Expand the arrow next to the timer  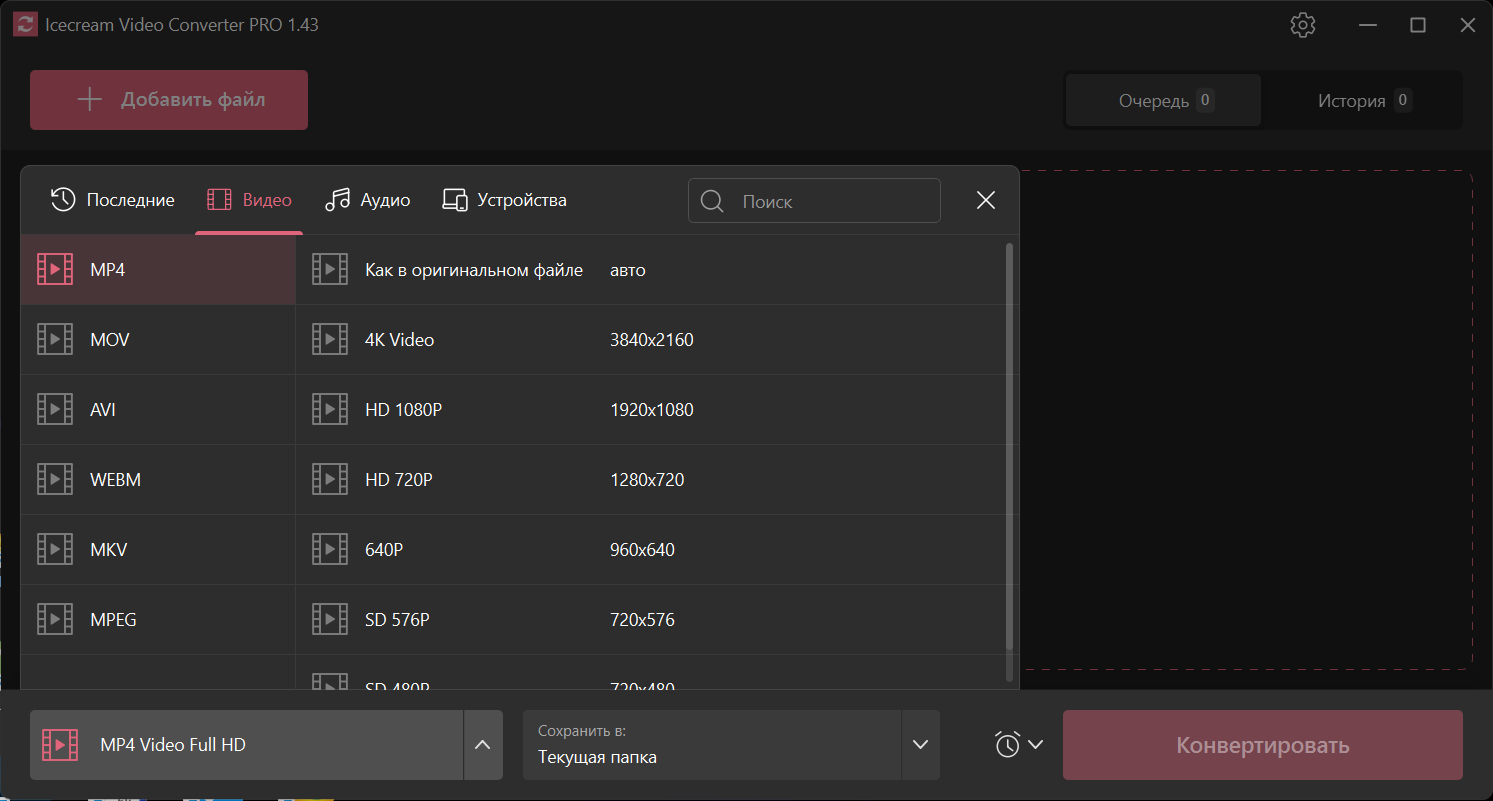(x=1035, y=745)
